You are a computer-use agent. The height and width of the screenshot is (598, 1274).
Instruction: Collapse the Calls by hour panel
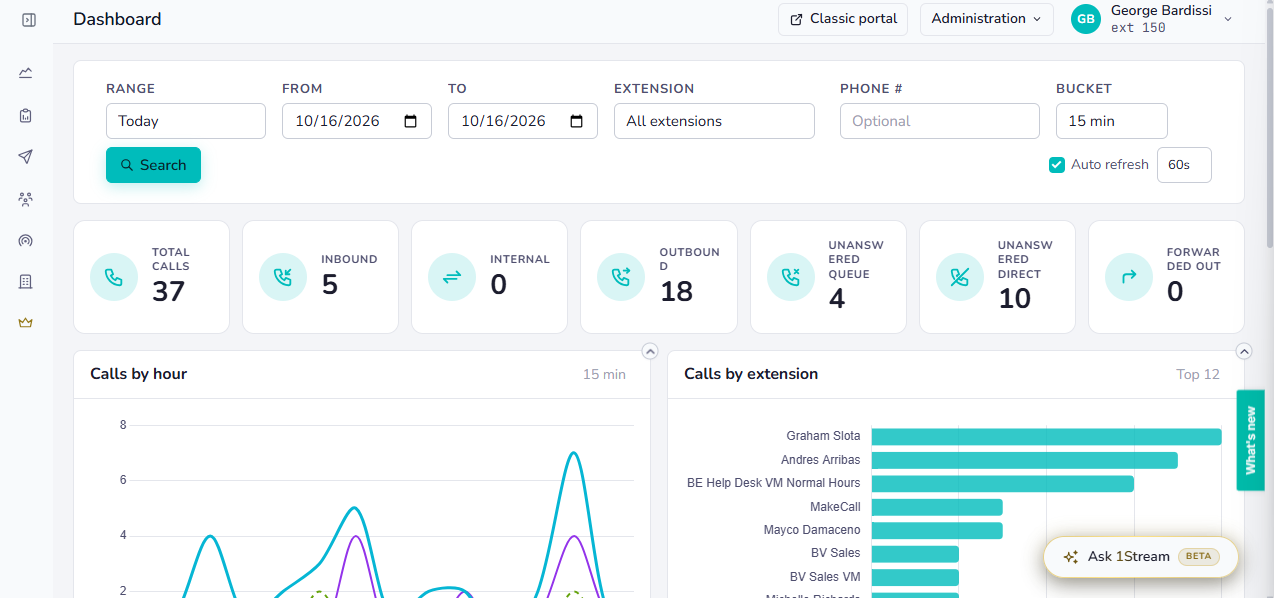tap(650, 351)
